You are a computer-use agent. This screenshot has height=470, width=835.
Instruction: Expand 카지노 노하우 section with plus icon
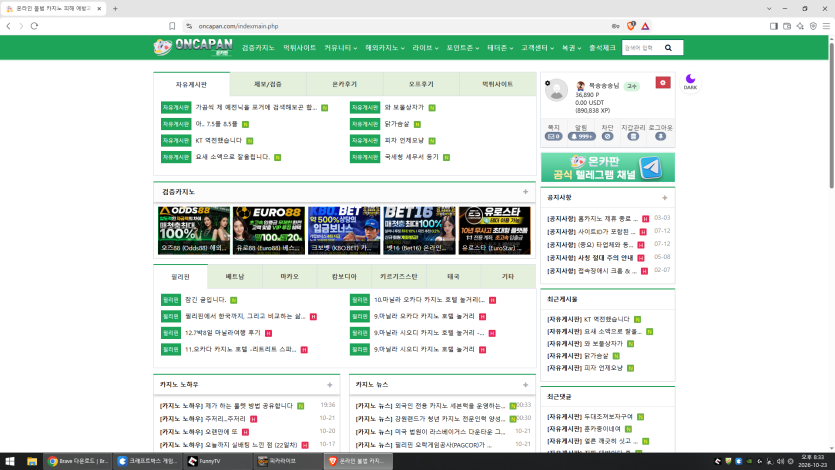point(330,384)
